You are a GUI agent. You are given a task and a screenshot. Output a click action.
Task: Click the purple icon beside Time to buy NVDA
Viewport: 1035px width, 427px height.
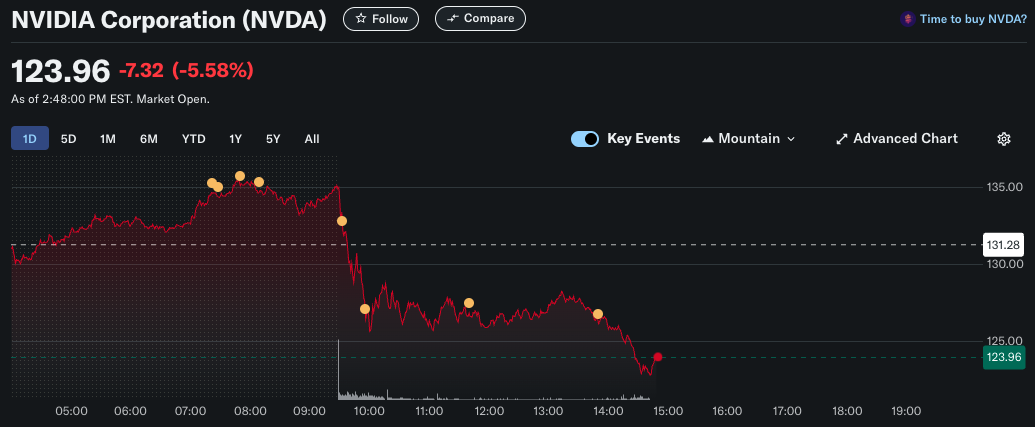point(908,19)
